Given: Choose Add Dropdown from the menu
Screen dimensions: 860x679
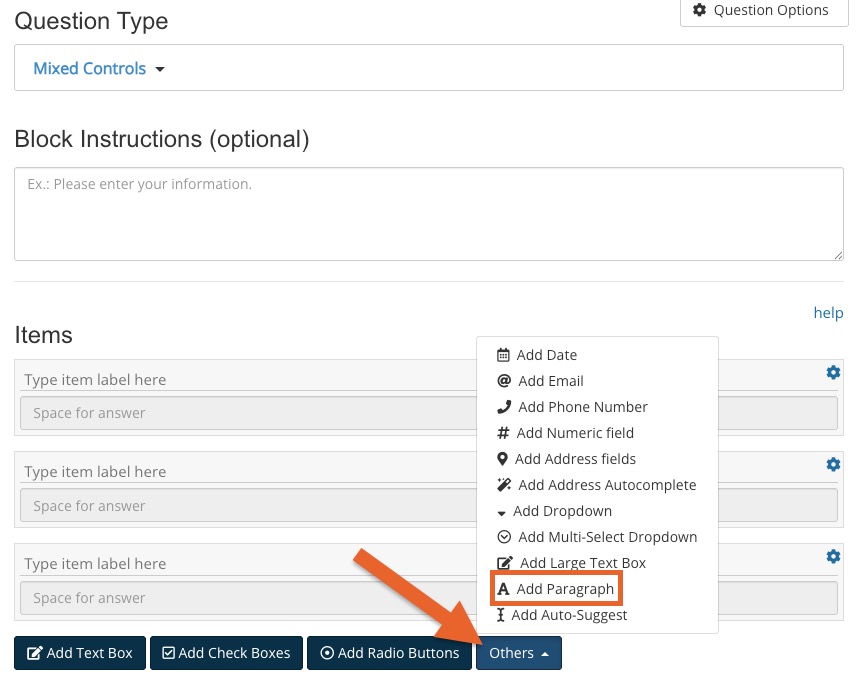Looking at the screenshot, I should coord(554,511).
